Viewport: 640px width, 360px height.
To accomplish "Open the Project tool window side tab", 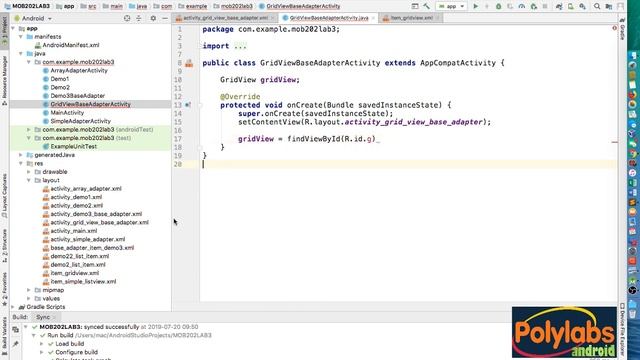I will pos(4,30).
